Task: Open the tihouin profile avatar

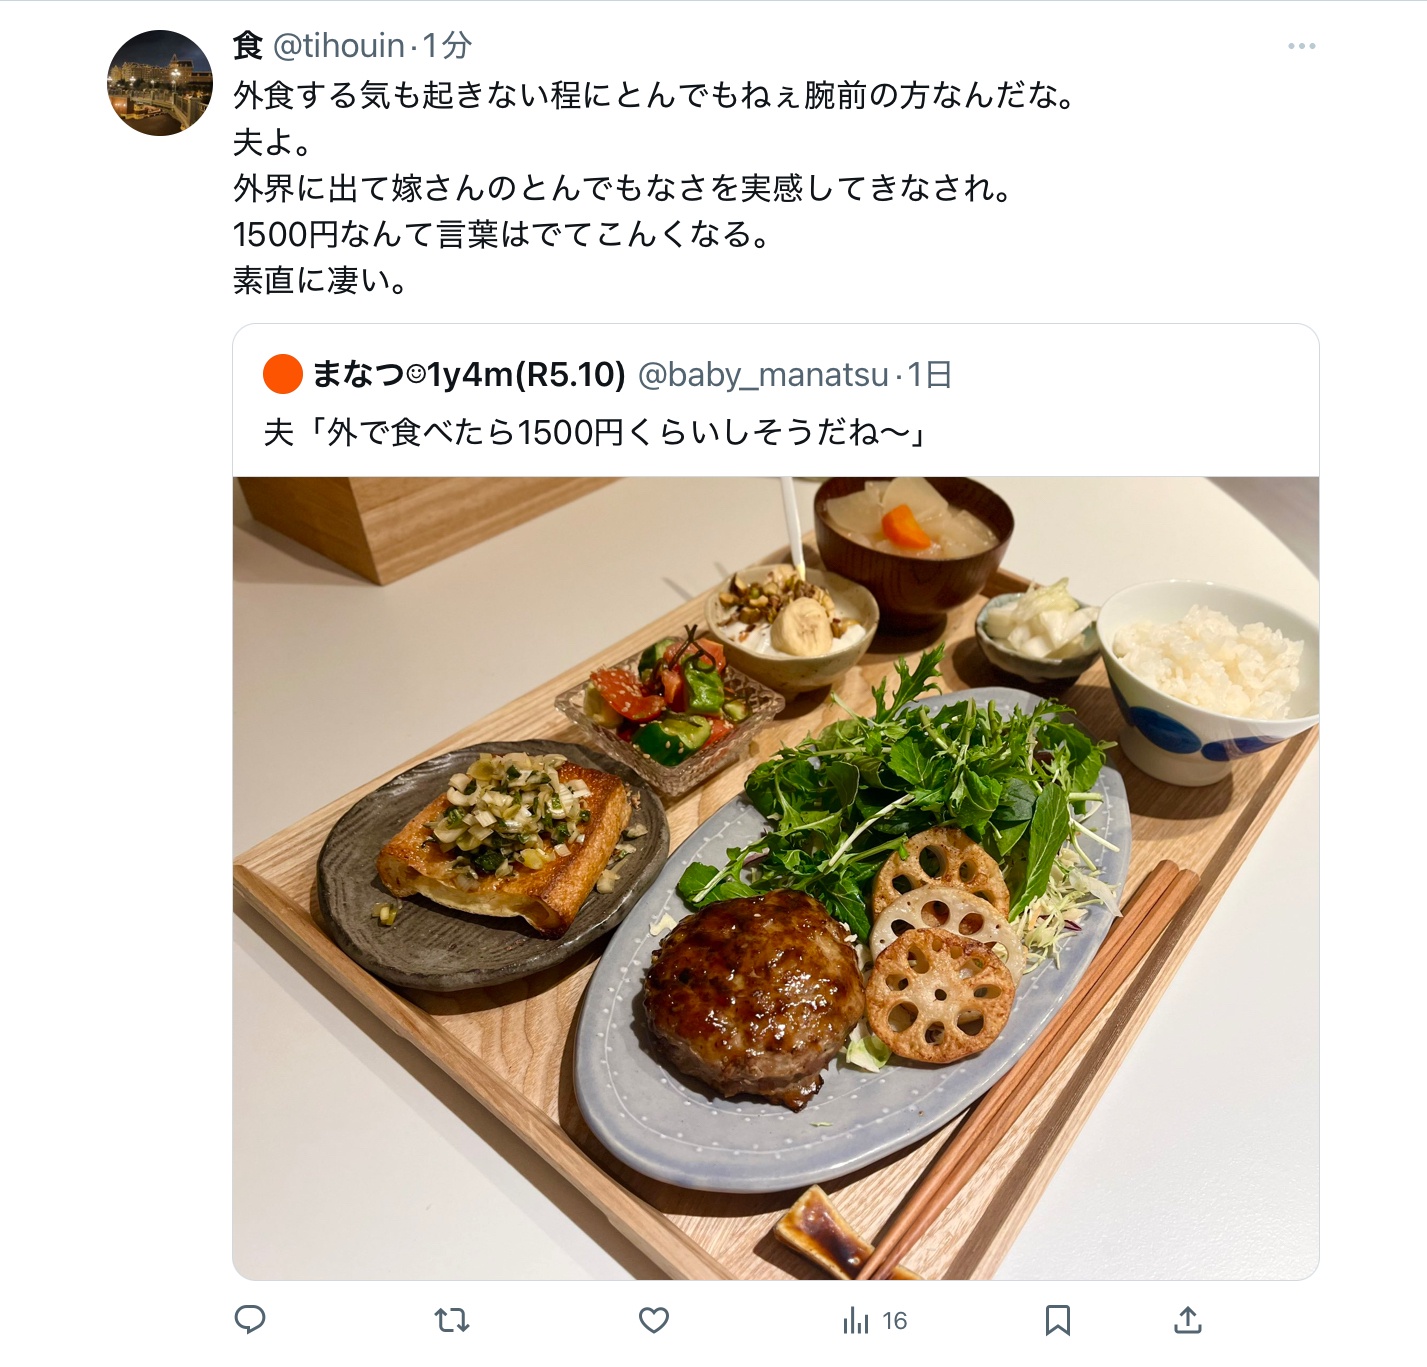Action: [160, 83]
